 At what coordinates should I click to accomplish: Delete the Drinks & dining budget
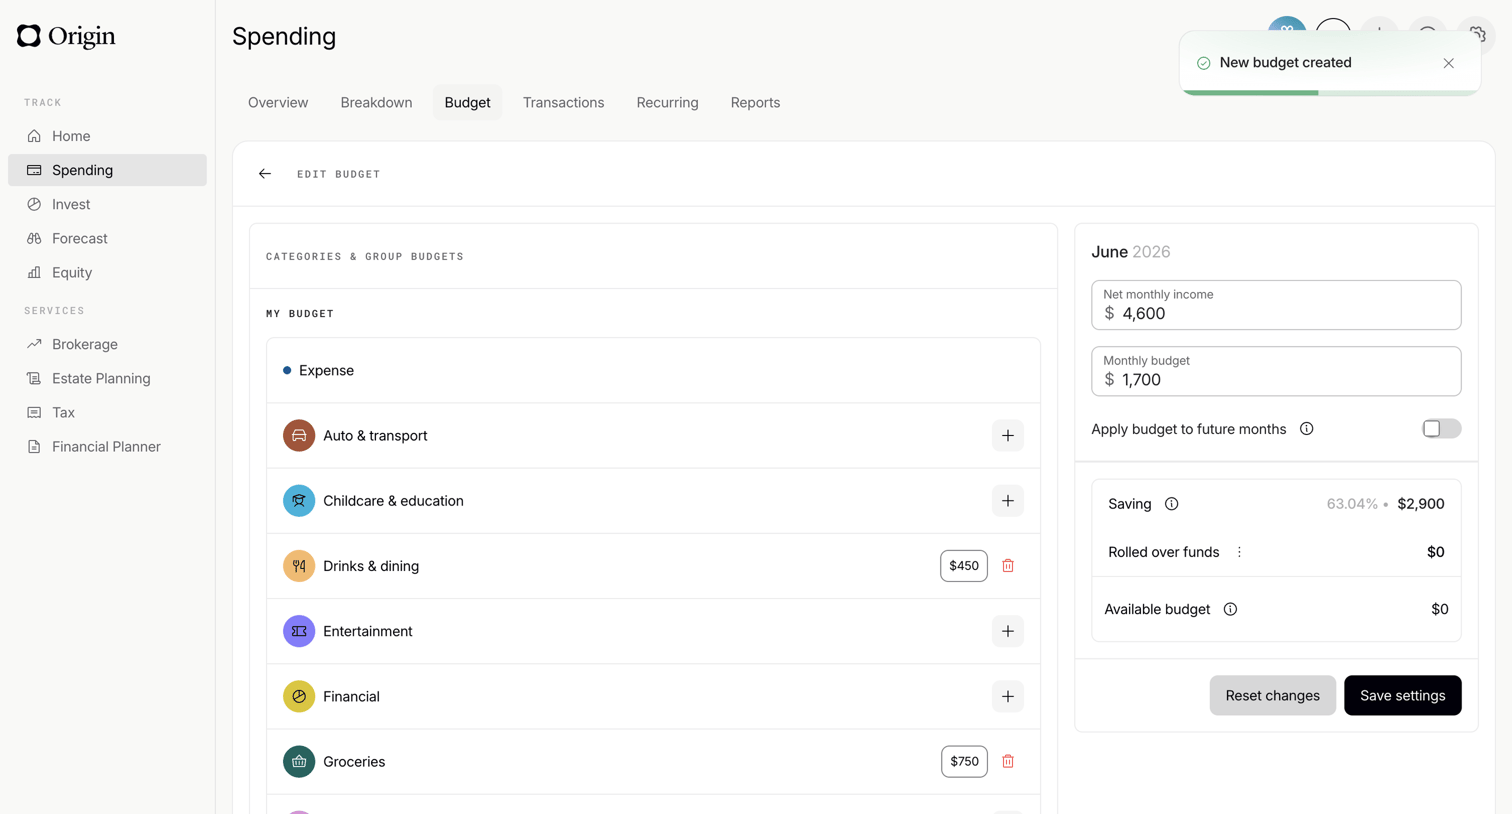click(1008, 566)
